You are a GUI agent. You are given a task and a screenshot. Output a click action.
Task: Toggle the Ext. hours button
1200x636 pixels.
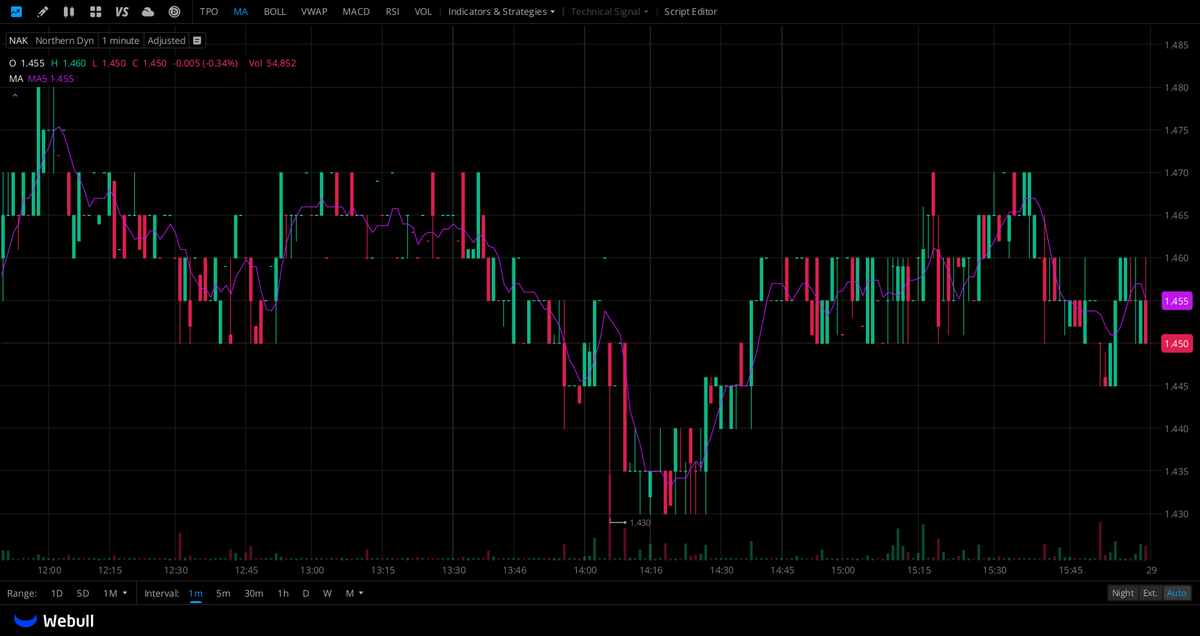[x=1151, y=593]
